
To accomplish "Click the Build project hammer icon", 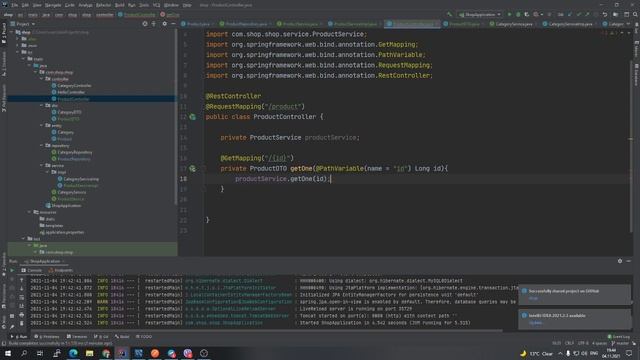I will 449,15.
